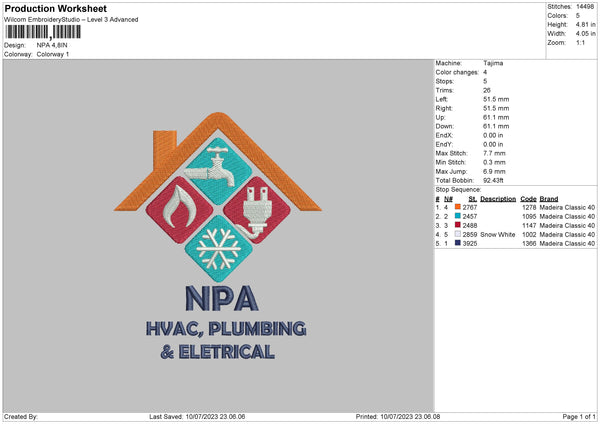Click the 'Stop Sequence:' label

[x=458, y=189]
